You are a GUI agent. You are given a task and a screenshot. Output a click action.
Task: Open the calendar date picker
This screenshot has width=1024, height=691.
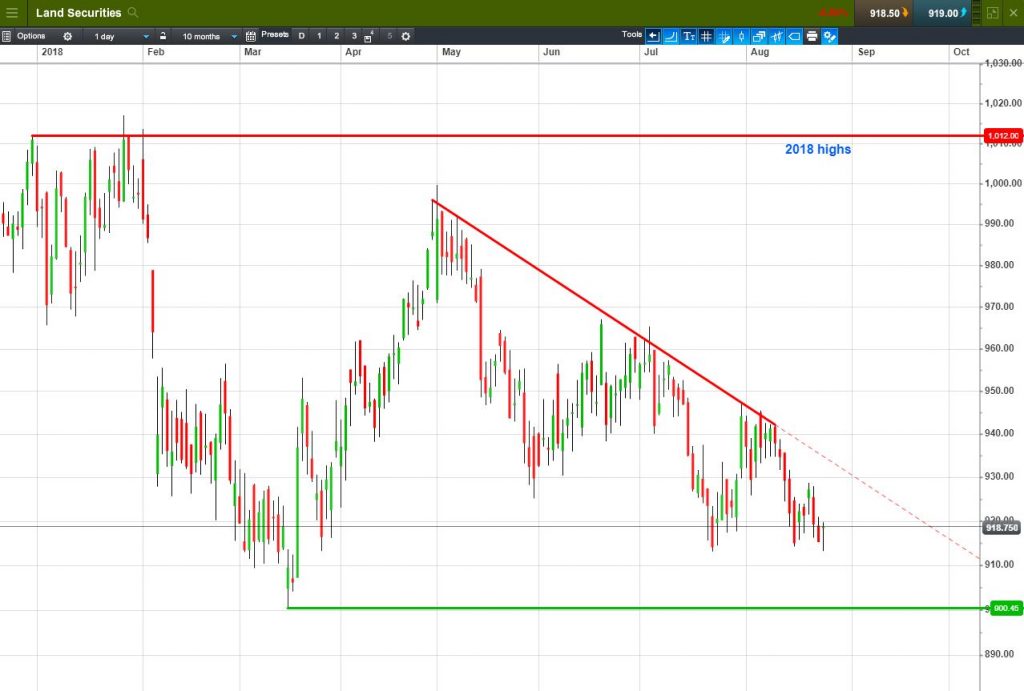[x=251, y=37]
